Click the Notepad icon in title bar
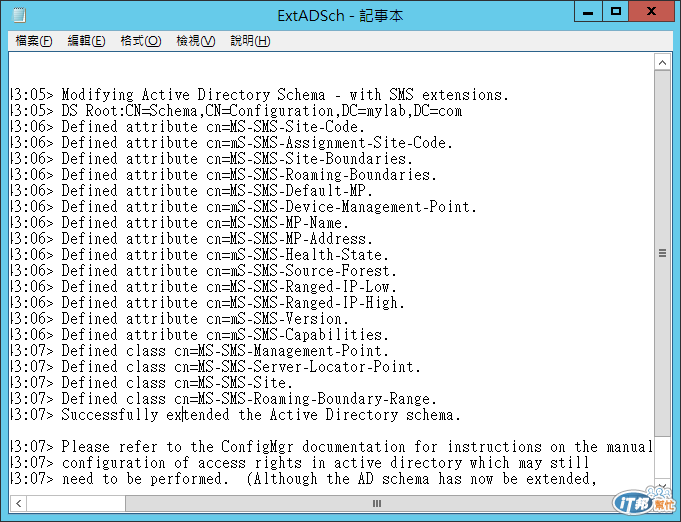The height and width of the screenshot is (522, 681). pos(19,15)
